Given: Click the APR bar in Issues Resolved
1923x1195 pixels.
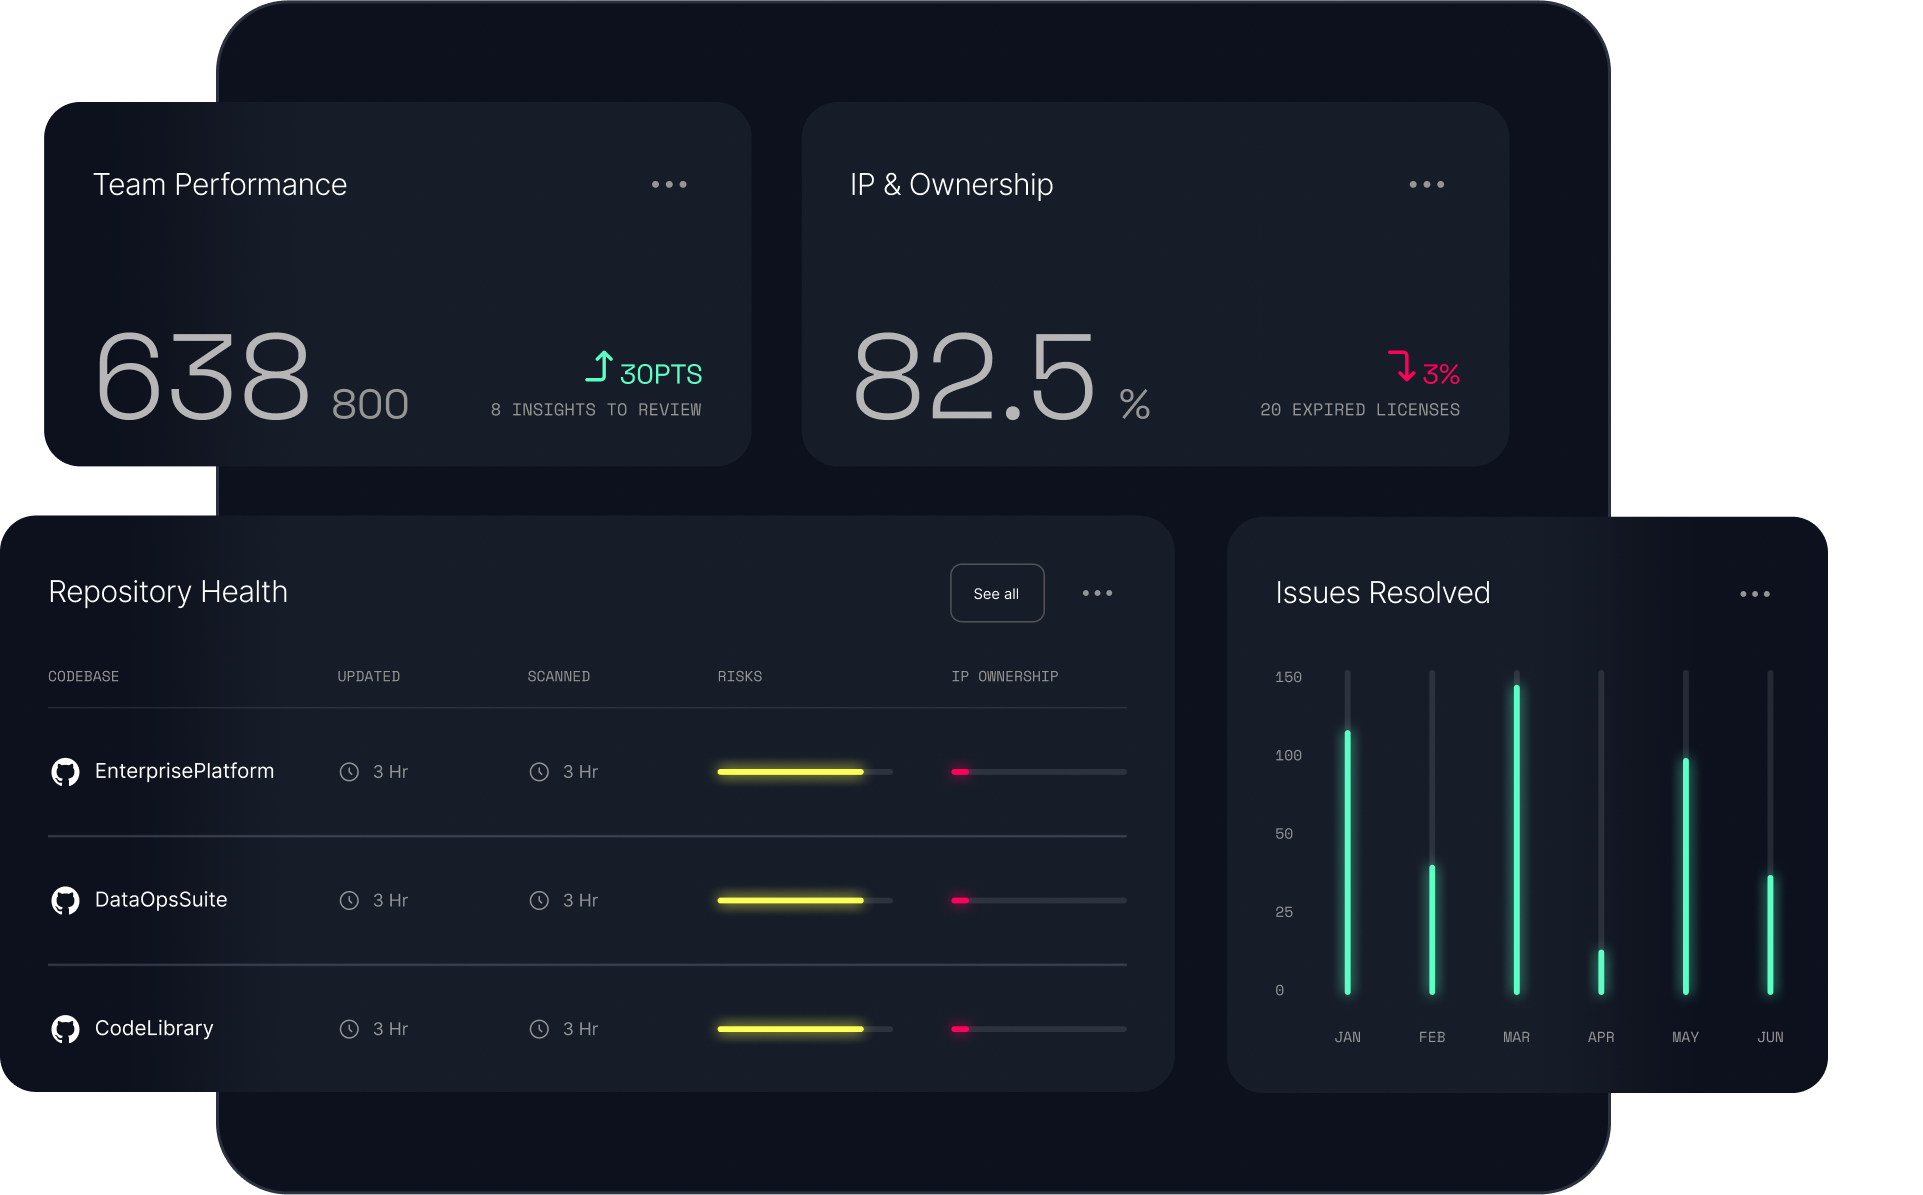Looking at the screenshot, I should coord(1601,971).
